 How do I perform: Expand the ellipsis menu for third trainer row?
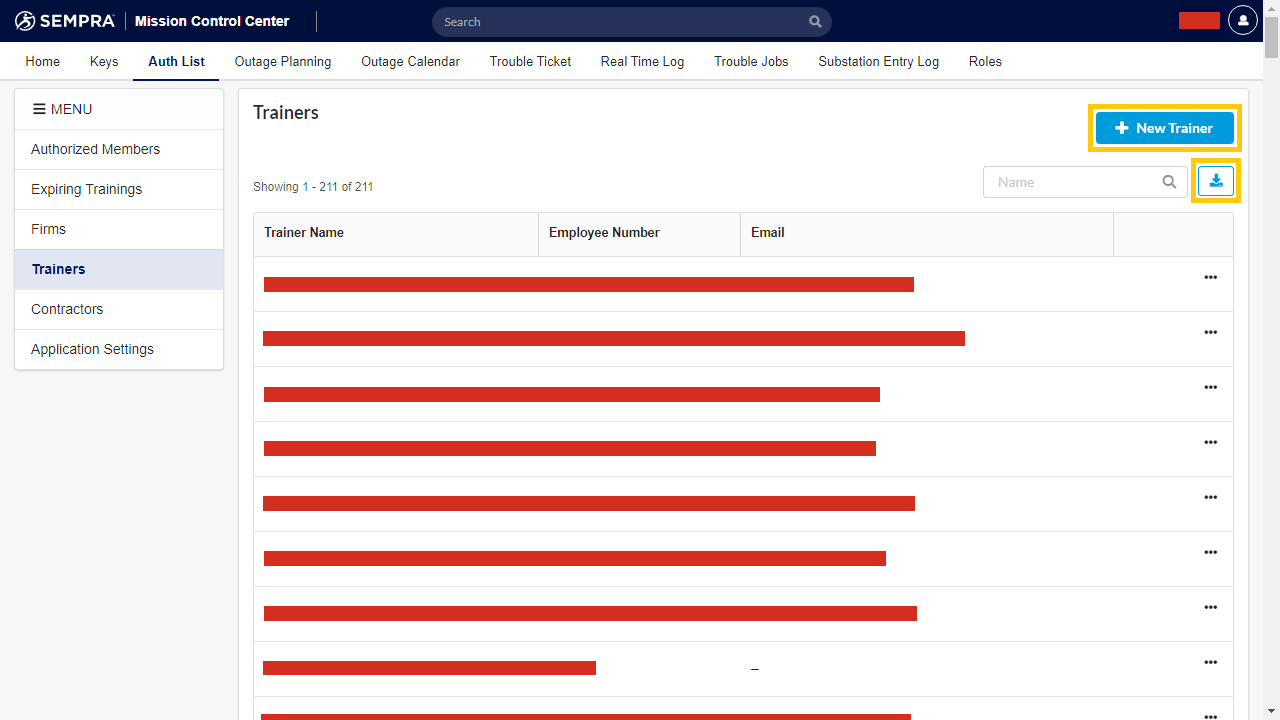coord(1210,387)
